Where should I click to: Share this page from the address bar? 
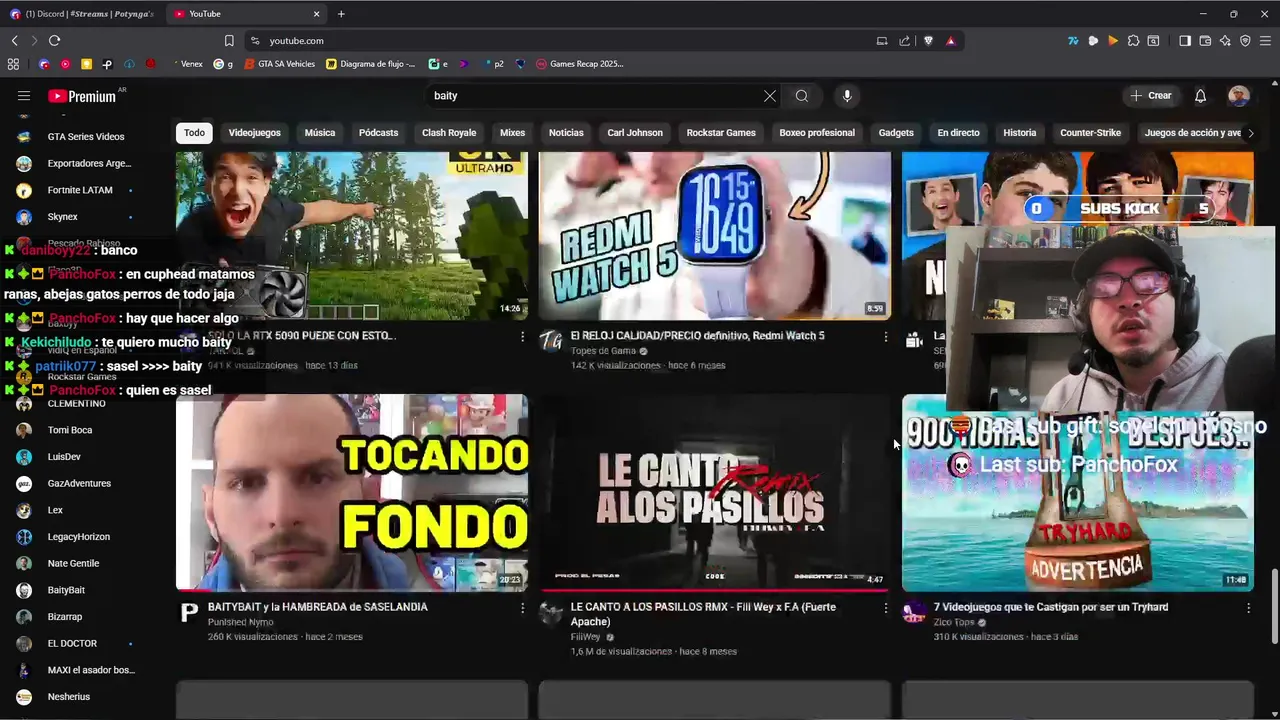point(904,41)
